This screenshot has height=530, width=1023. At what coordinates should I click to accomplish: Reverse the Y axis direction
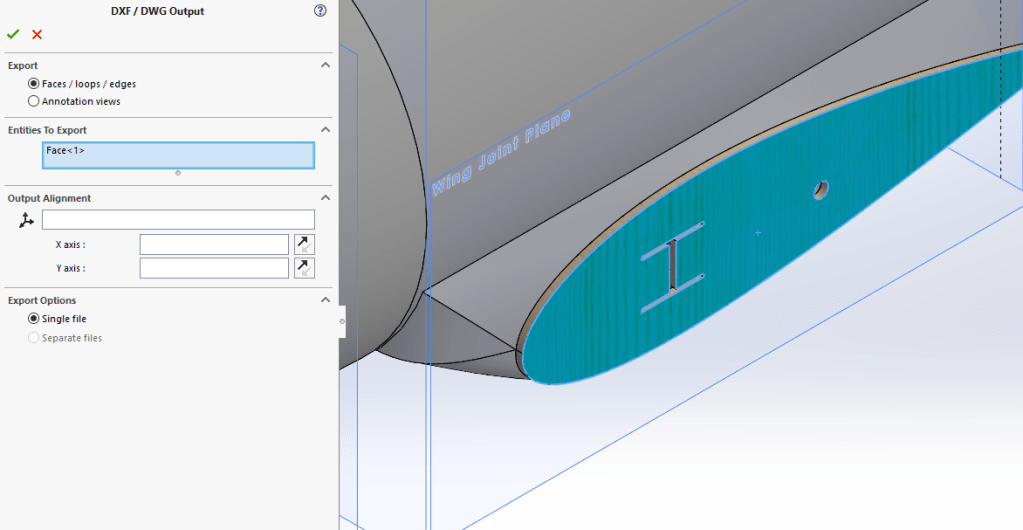point(304,268)
